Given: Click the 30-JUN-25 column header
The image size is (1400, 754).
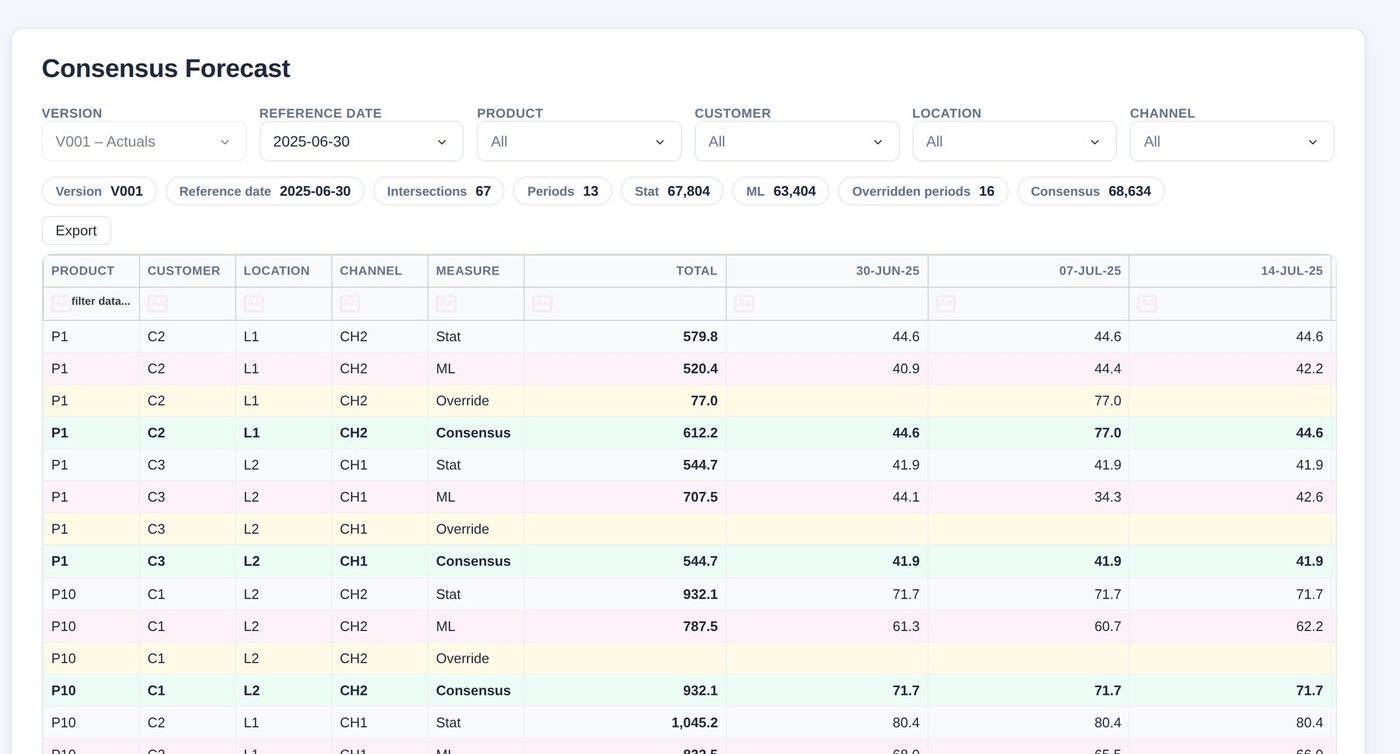Looking at the screenshot, I should [x=827, y=271].
